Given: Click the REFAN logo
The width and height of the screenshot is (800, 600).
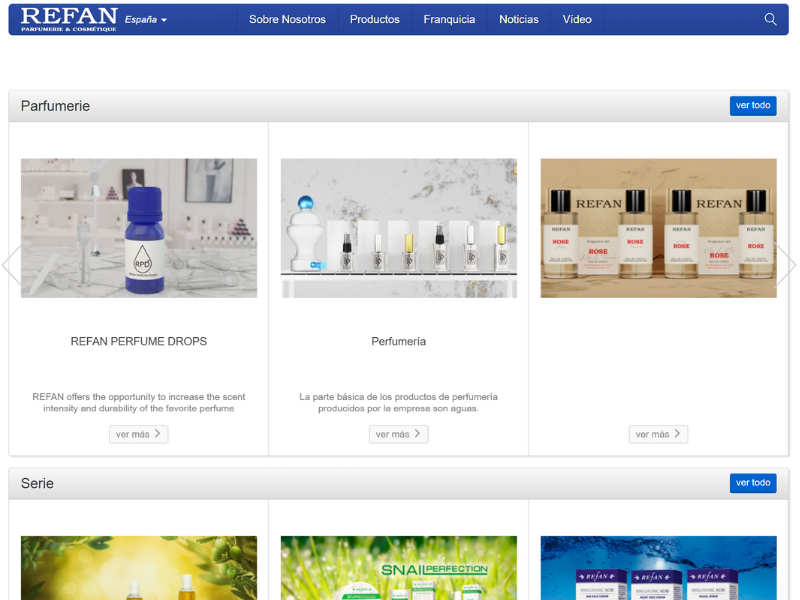Looking at the screenshot, I should 69,19.
